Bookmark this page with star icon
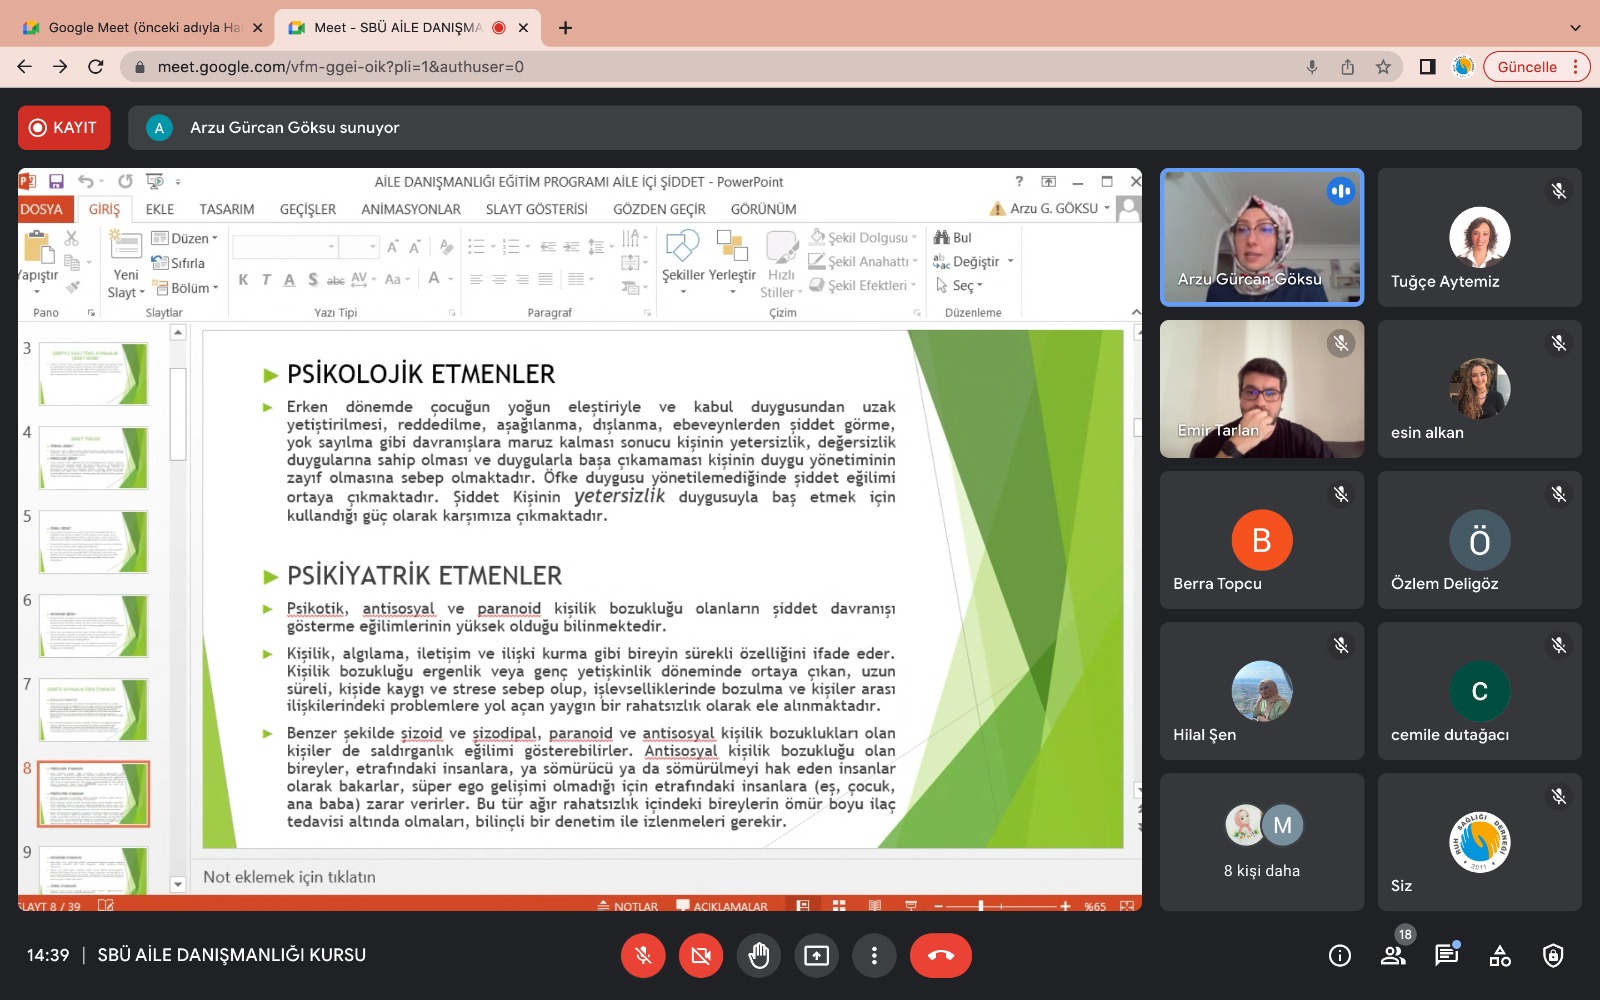Screen dimensions: 1600x1000 (x=1383, y=67)
